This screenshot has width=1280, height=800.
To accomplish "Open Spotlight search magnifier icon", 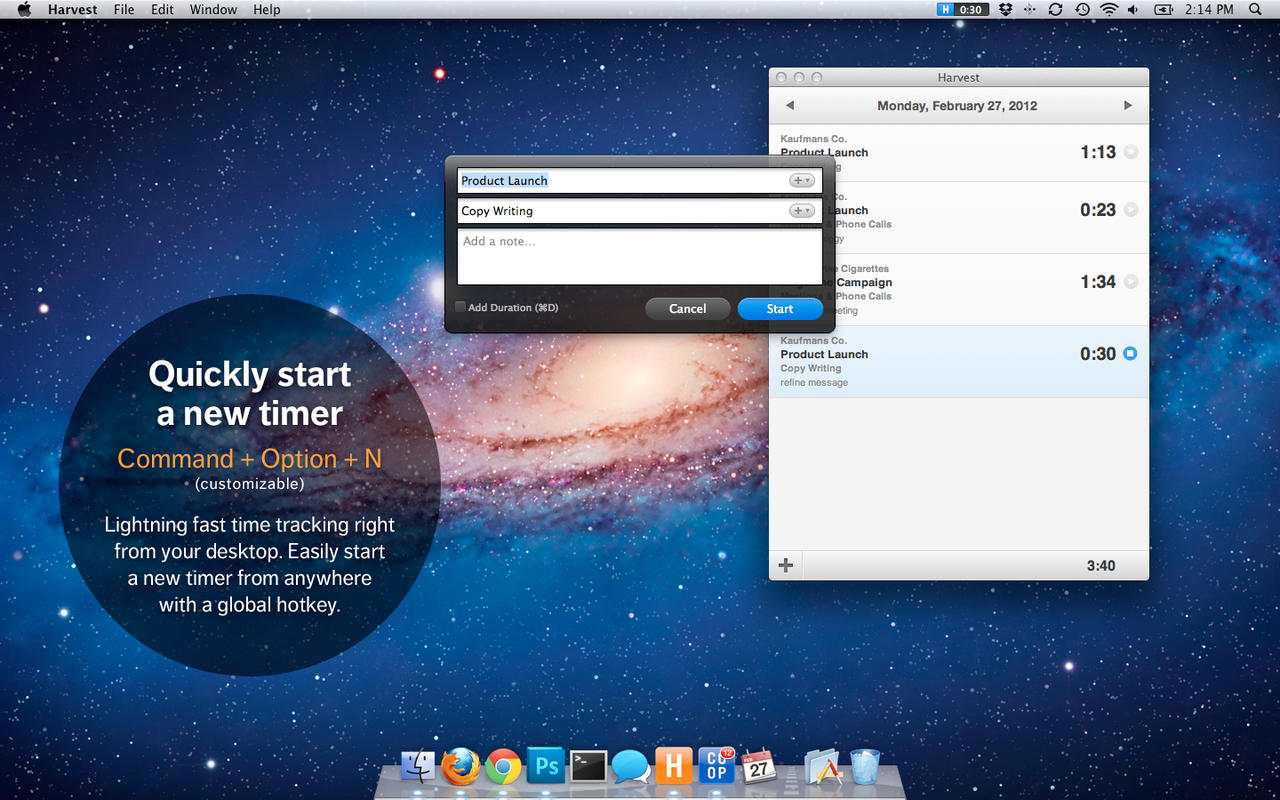I will [x=1255, y=9].
